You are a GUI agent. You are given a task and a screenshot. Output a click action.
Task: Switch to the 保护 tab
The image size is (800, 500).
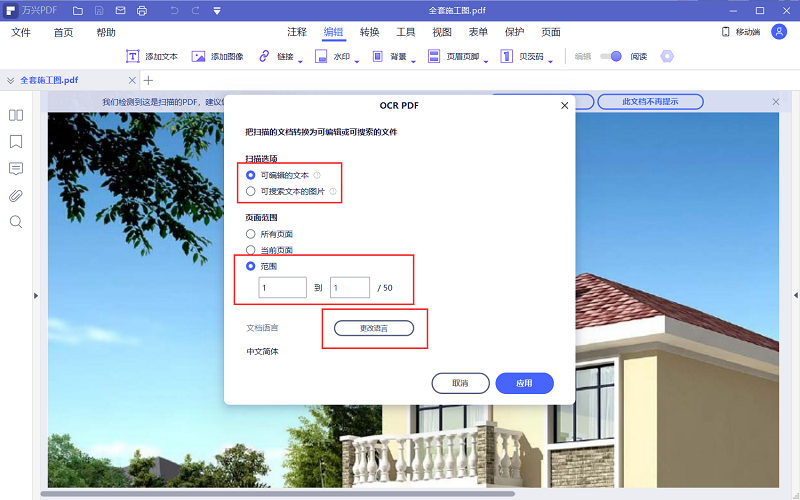click(514, 32)
